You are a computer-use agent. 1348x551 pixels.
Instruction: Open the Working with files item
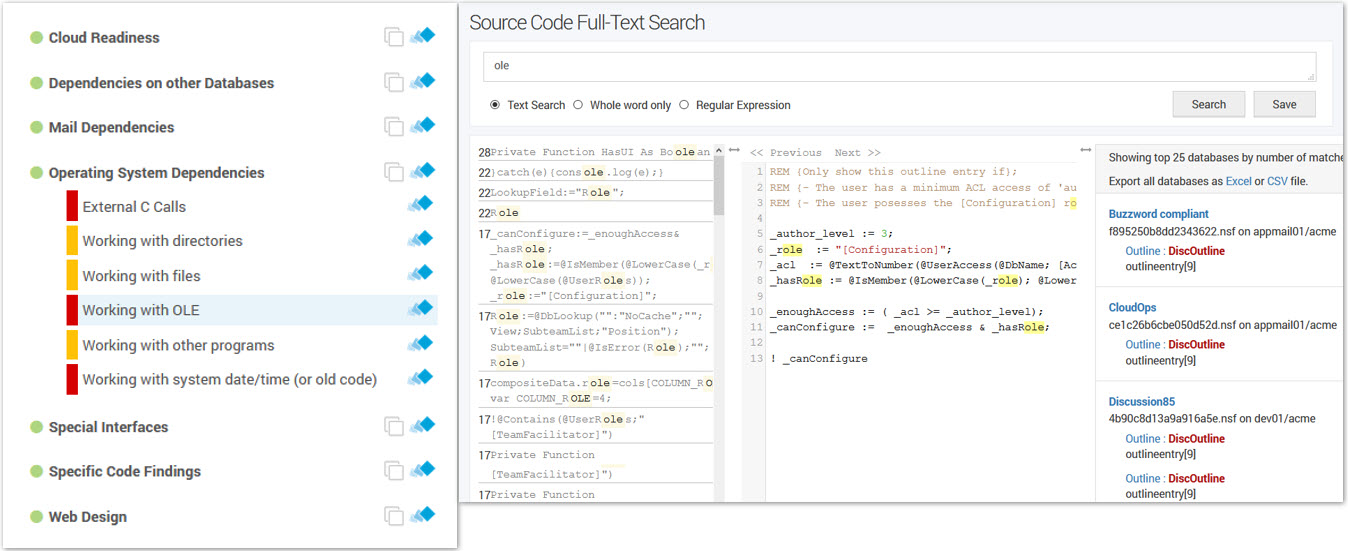141,276
